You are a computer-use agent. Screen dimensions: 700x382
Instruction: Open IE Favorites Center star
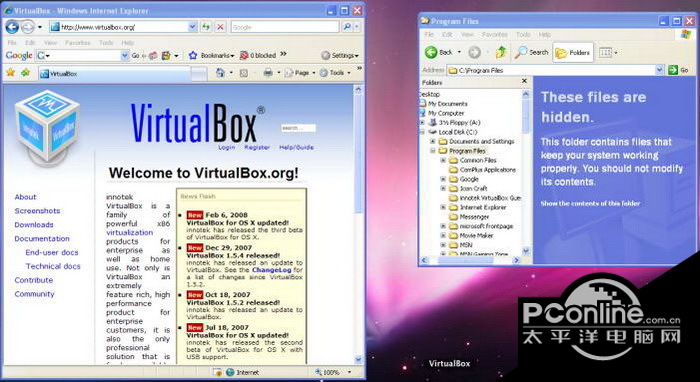(x=10, y=72)
